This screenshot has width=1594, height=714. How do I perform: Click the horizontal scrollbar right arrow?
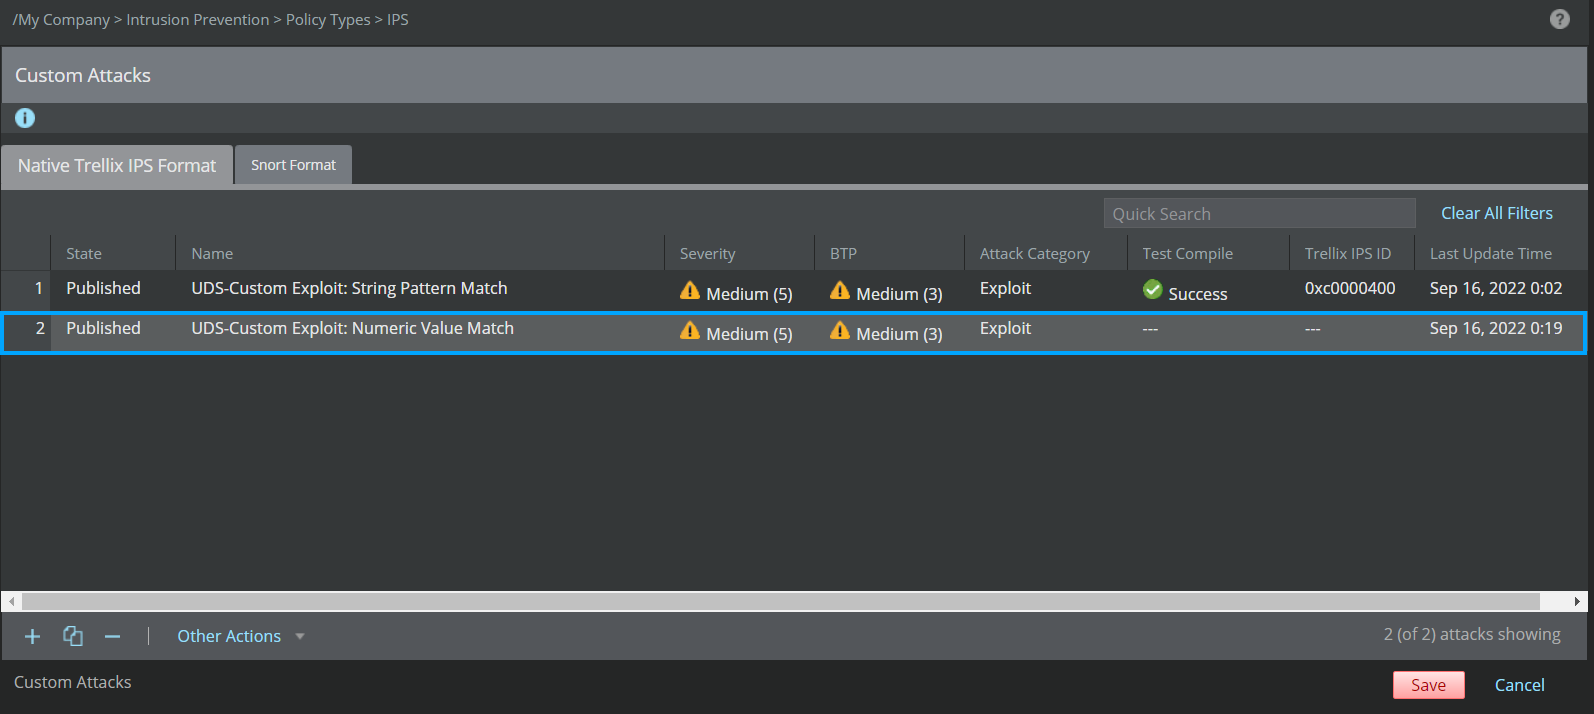(1577, 601)
